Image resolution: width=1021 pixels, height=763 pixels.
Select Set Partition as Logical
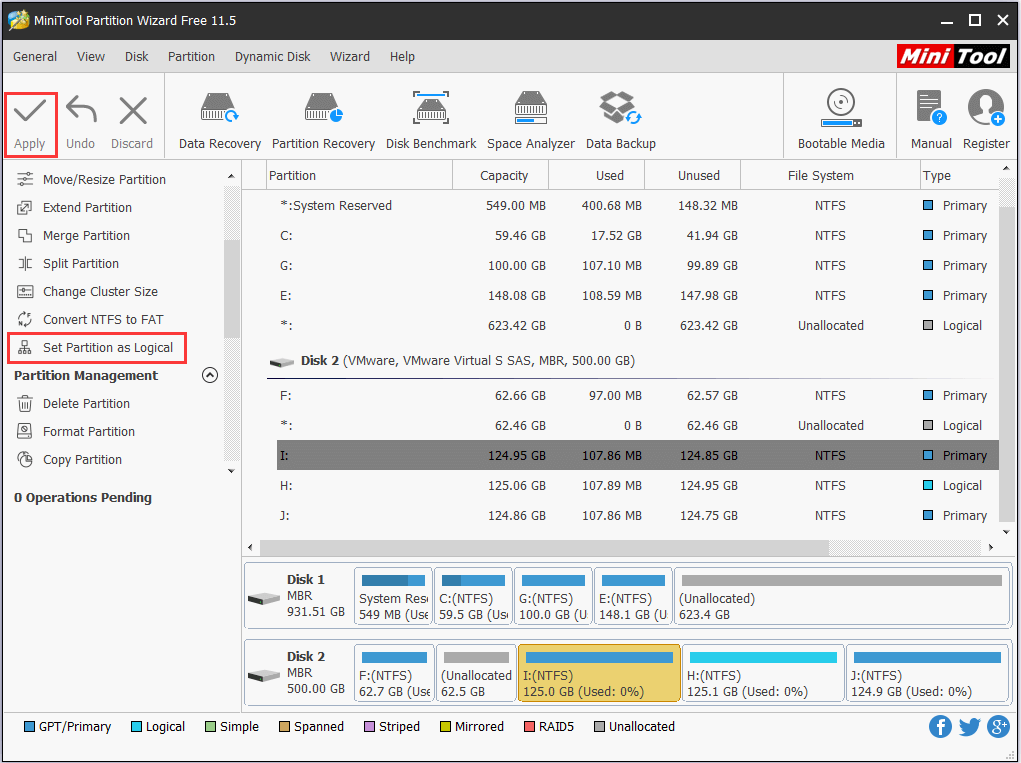click(x=96, y=348)
